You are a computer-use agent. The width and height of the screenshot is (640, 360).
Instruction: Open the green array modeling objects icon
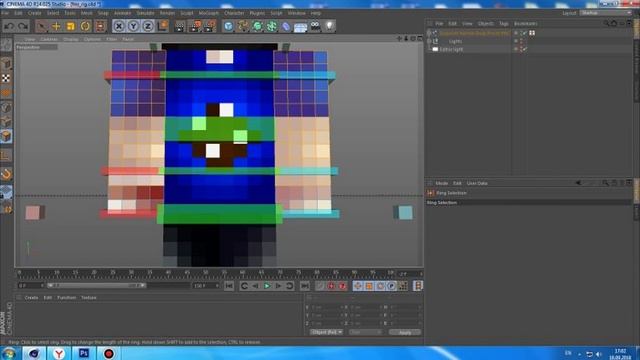(x=271, y=26)
